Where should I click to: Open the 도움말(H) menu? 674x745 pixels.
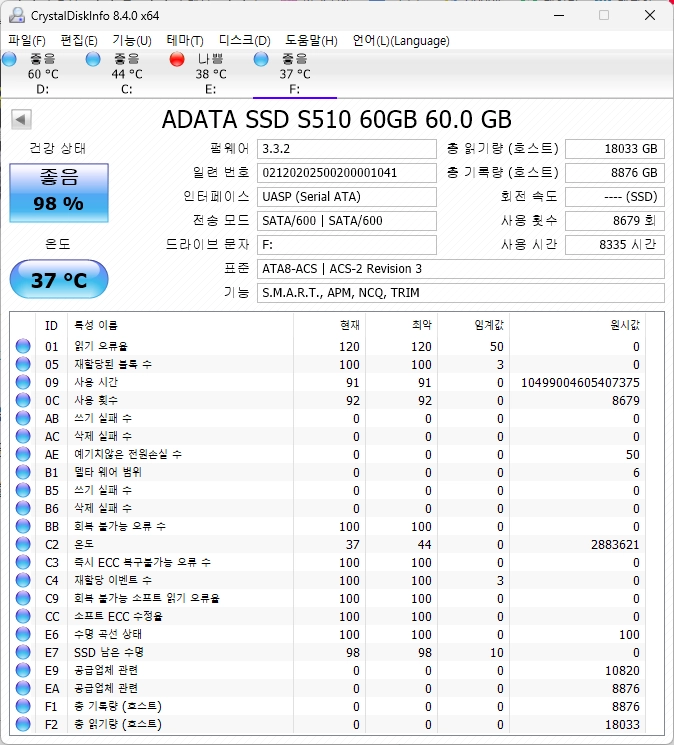point(312,41)
